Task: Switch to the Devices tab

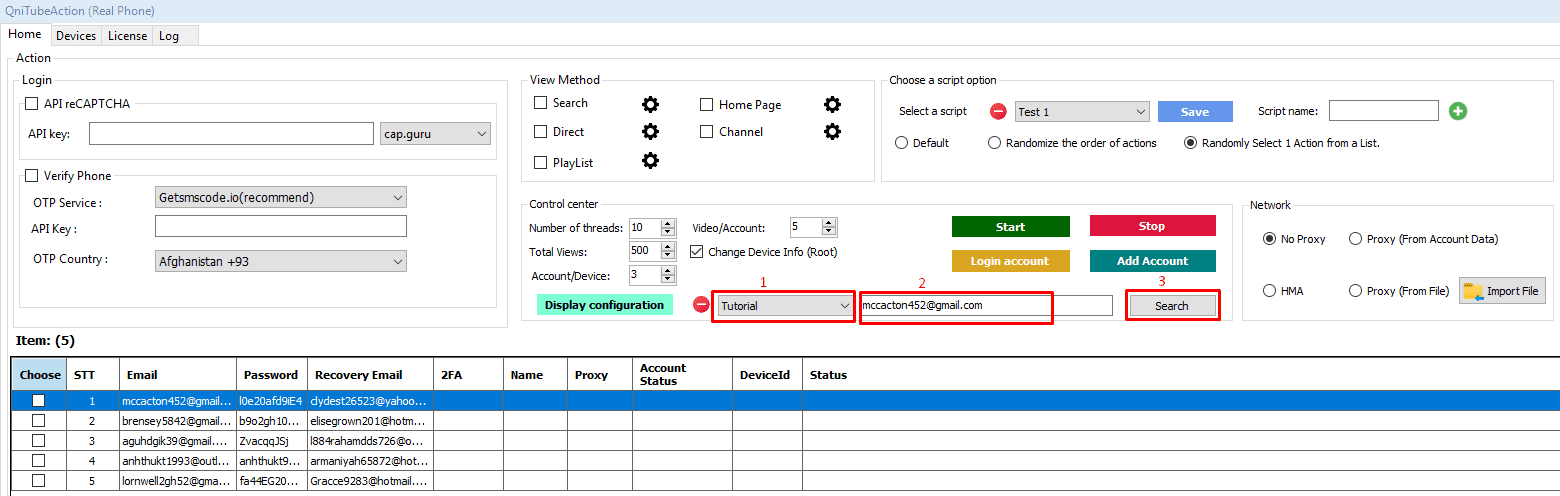Action: coord(76,36)
